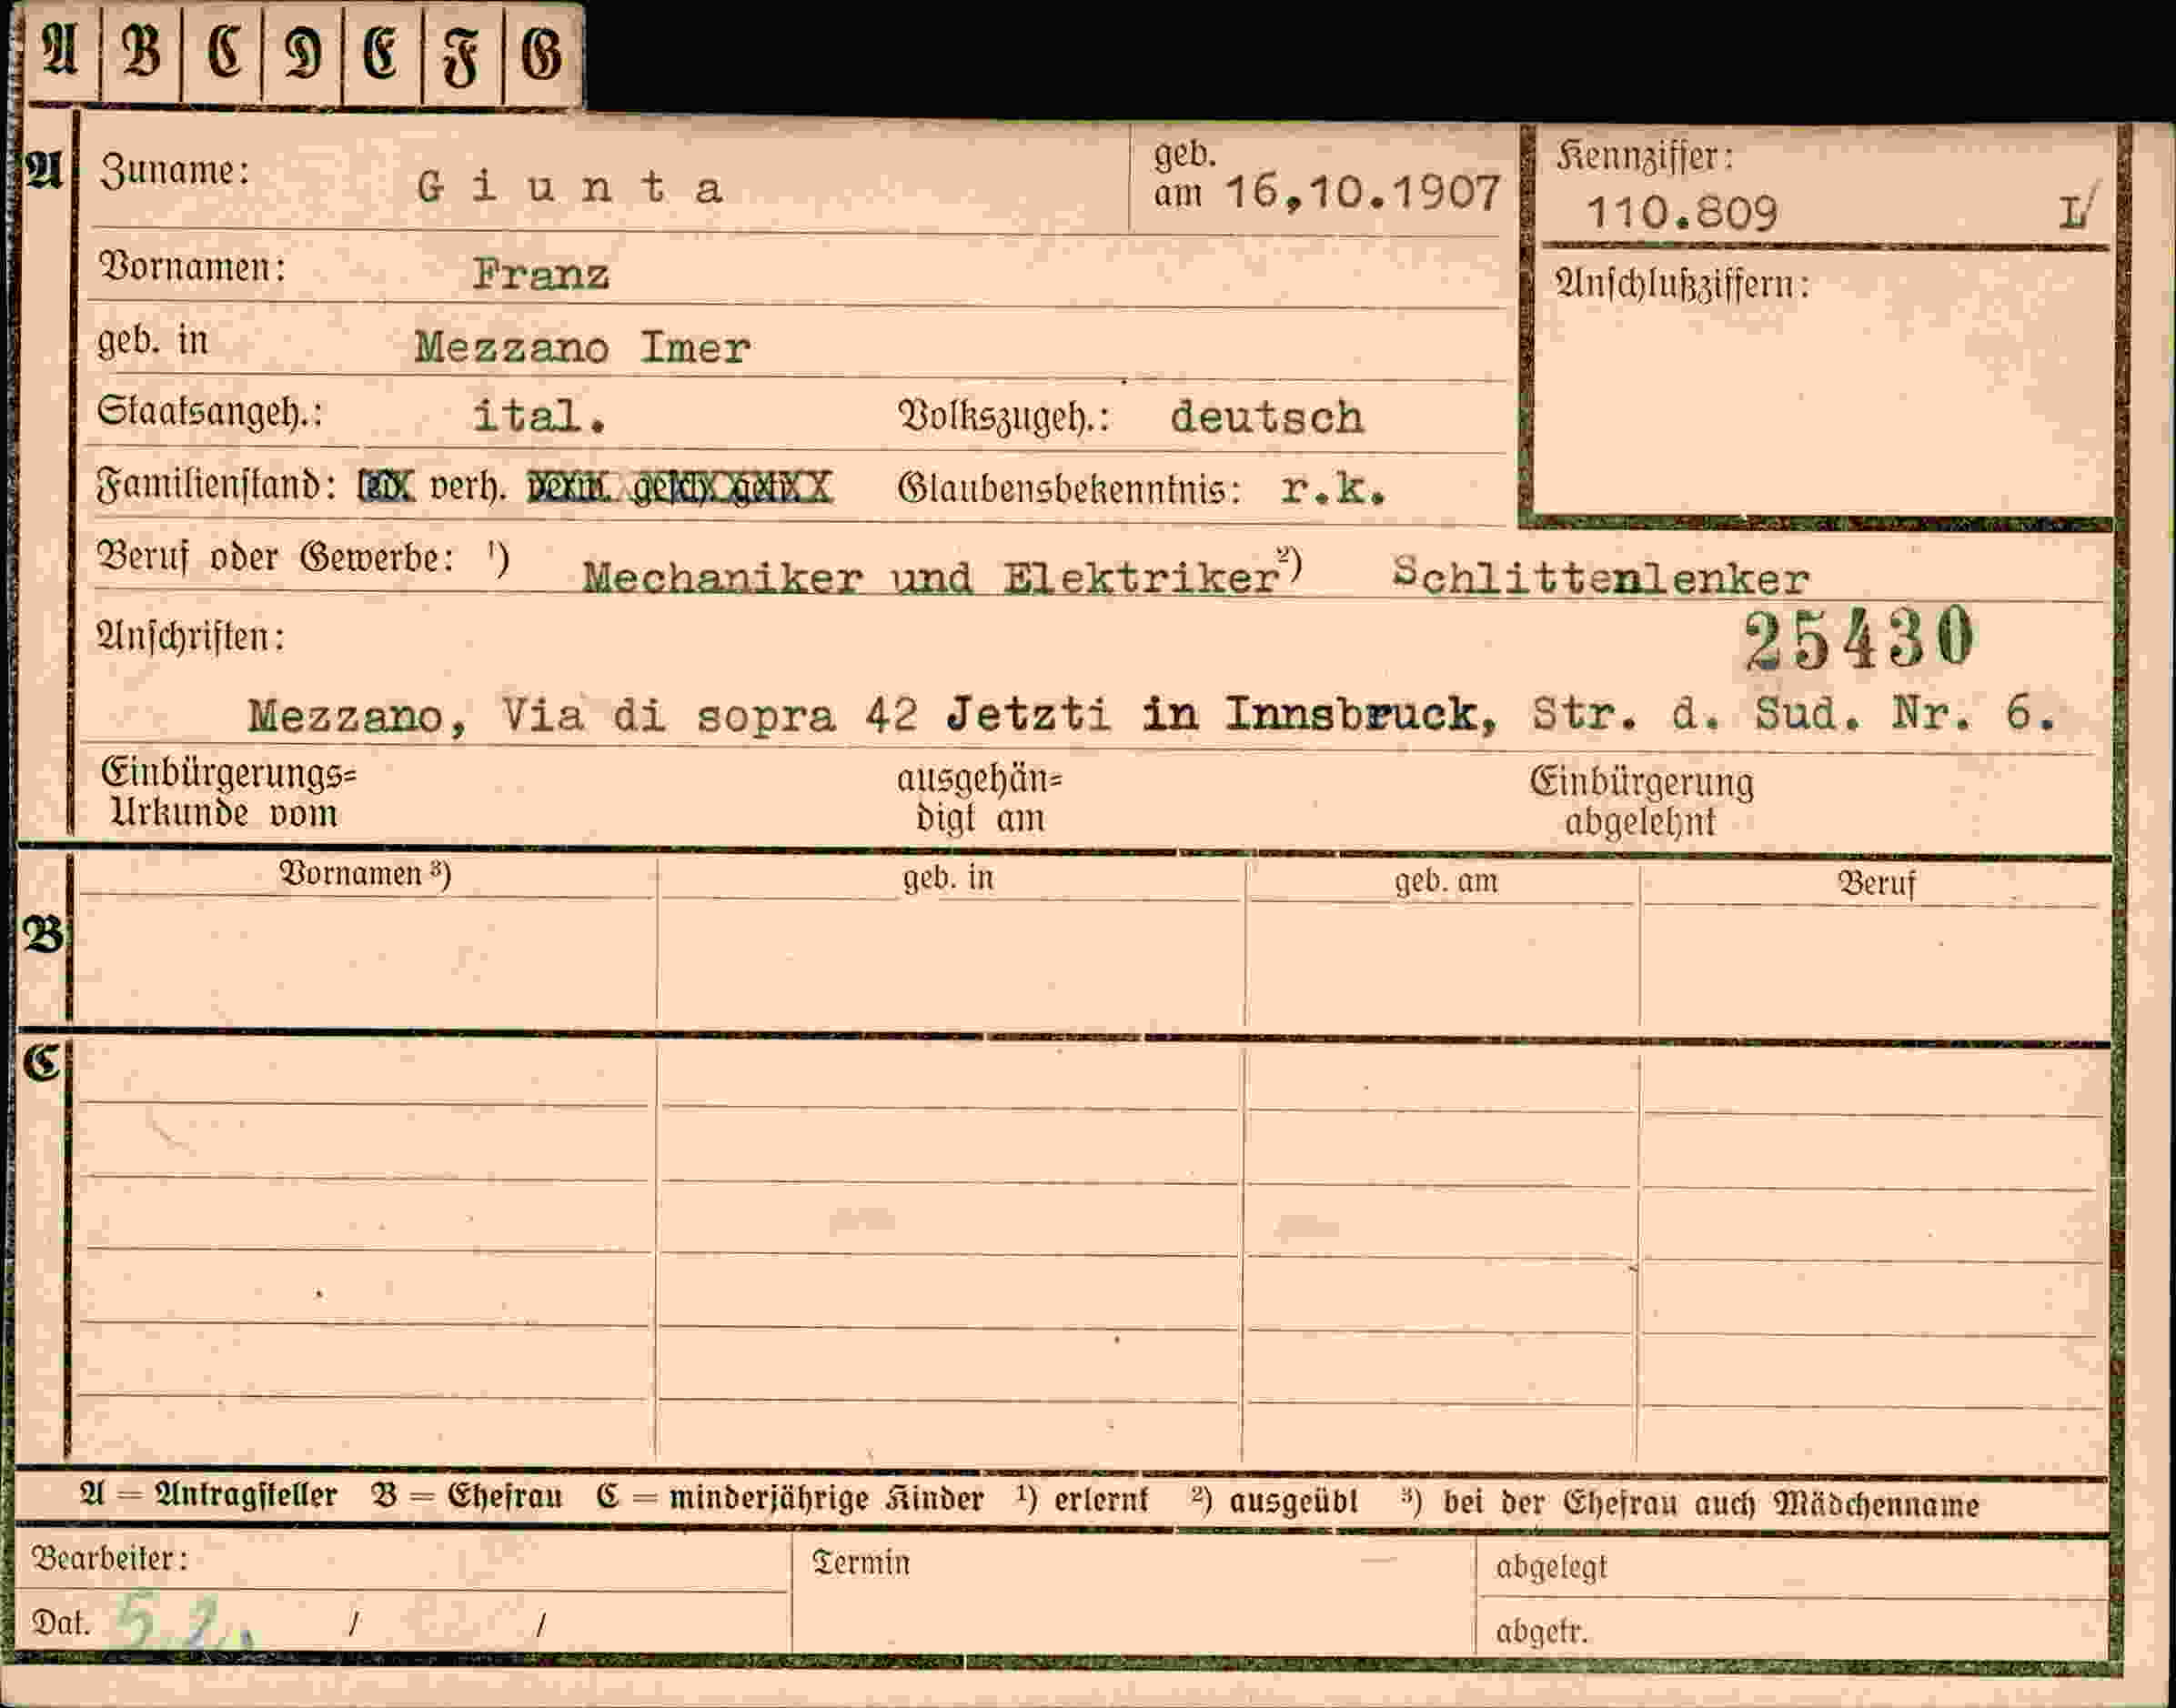Screen dimensions: 2176x1708
Task: Click the section C side marker
Action: (x=42, y=1063)
